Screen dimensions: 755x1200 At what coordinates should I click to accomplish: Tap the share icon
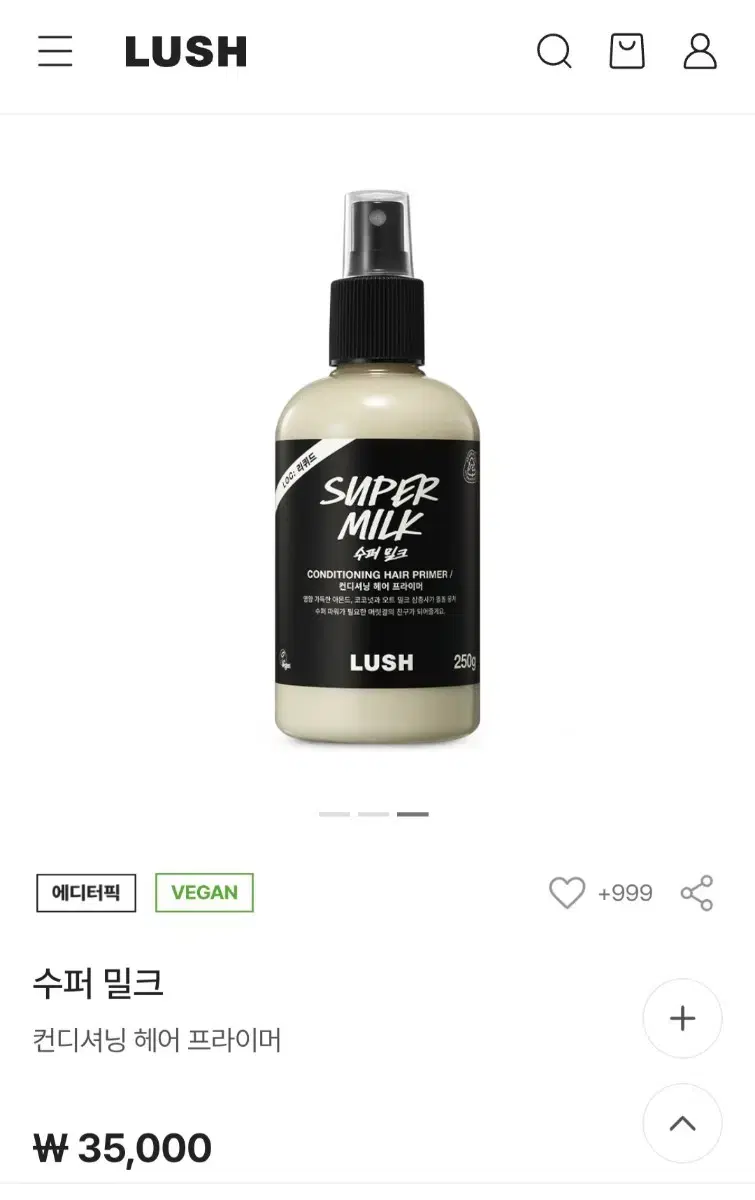(x=697, y=893)
